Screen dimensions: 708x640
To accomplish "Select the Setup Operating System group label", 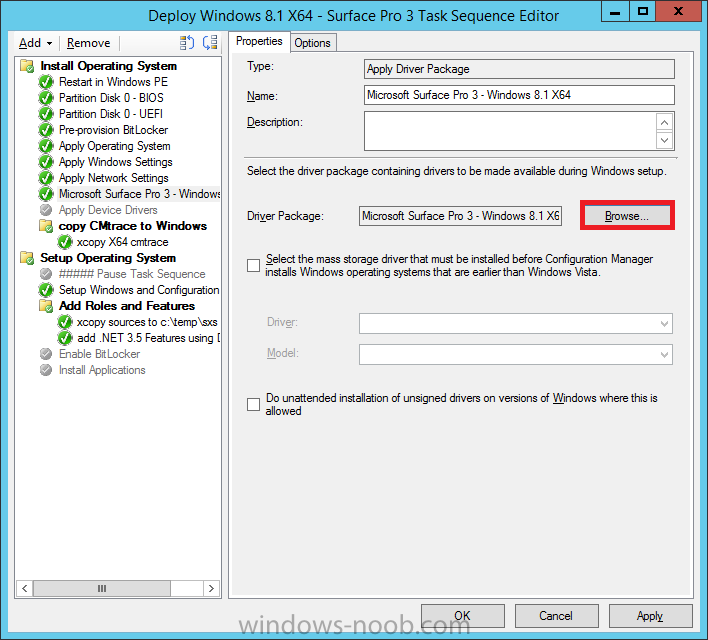I will point(108,258).
